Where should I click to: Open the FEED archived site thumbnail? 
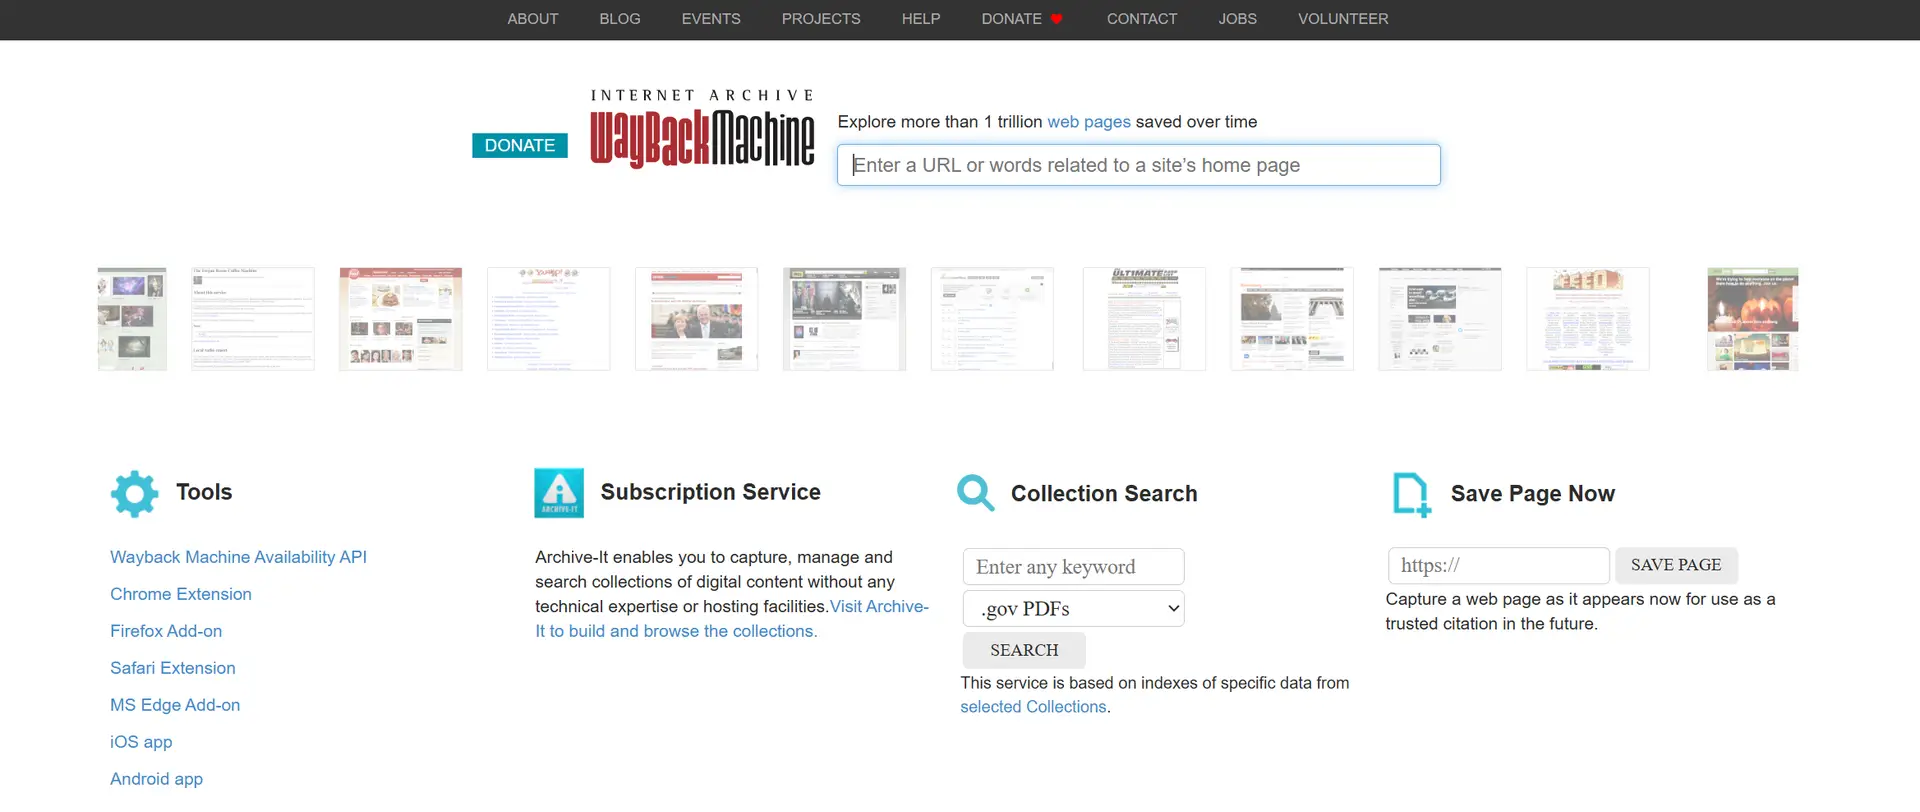pyautogui.click(x=1587, y=319)
